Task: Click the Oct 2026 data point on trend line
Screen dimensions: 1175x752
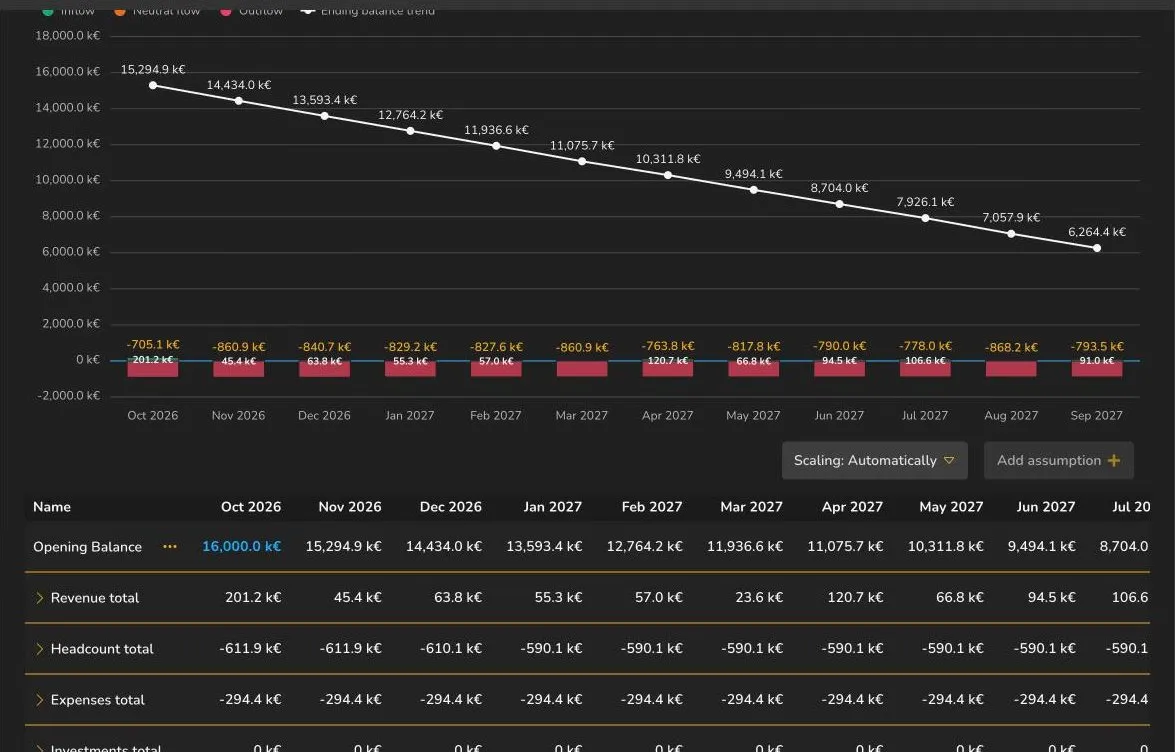Action: click(x=153, y=85)
